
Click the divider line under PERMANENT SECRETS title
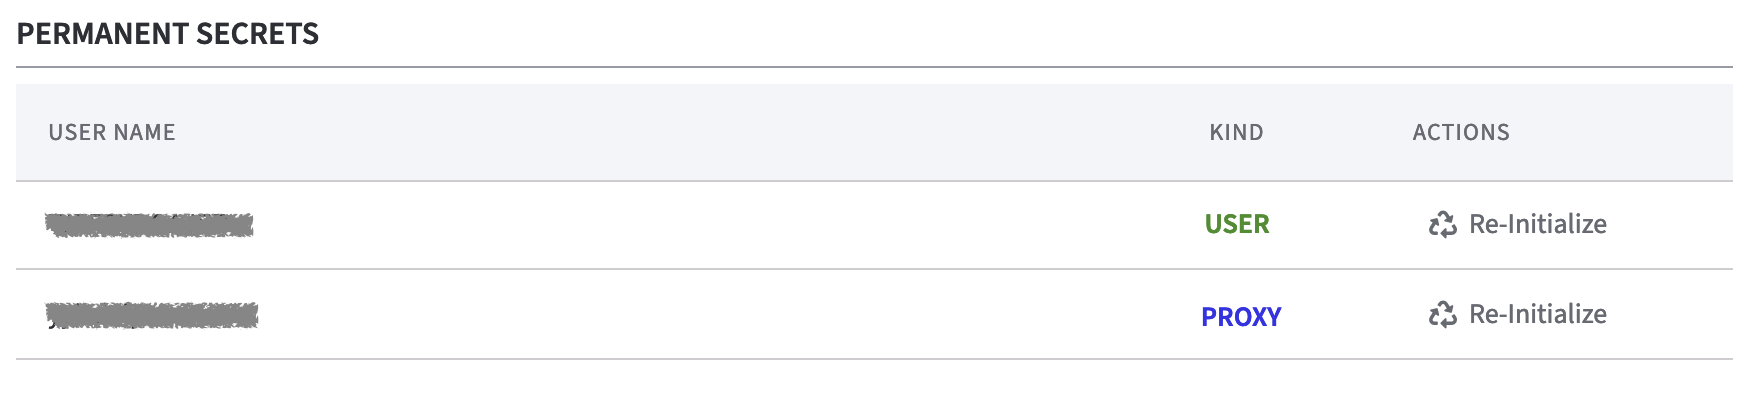click(x=874, y=67)
